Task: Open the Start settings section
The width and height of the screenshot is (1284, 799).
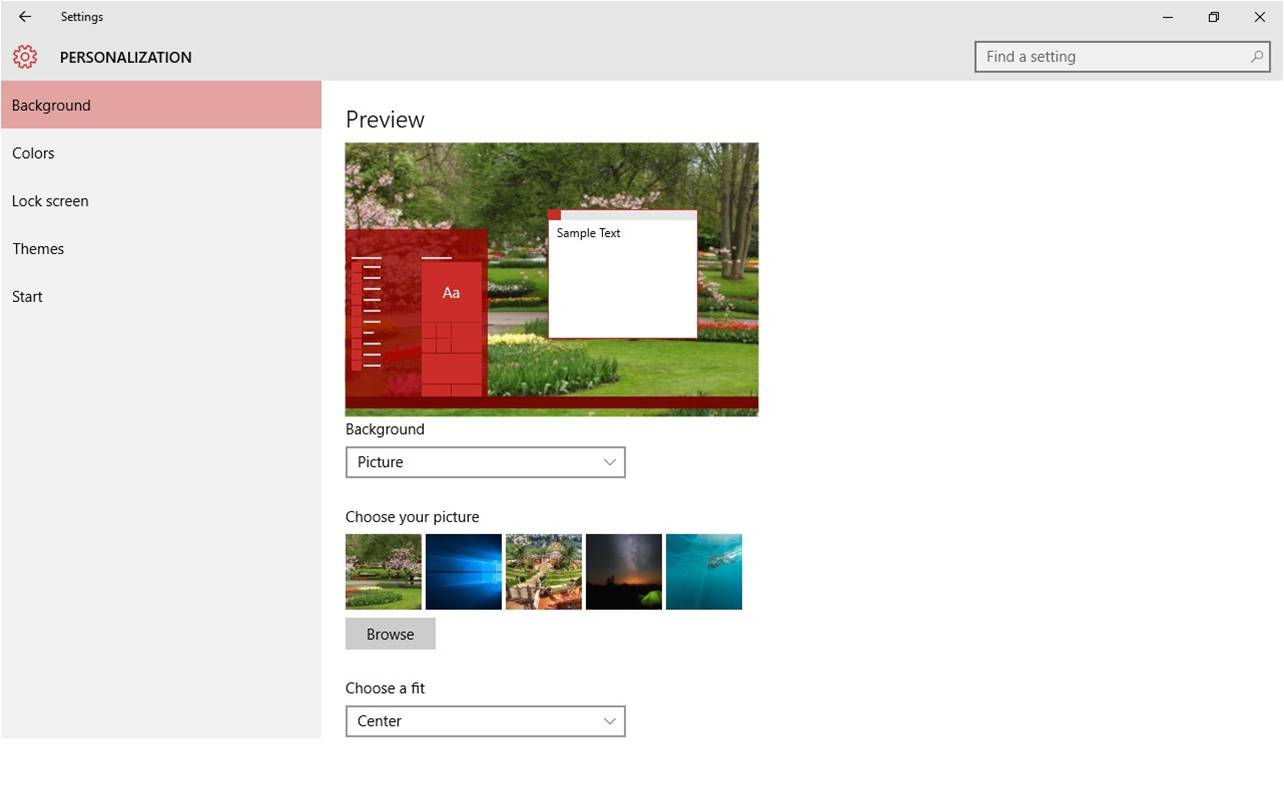Action: point(27,297)
